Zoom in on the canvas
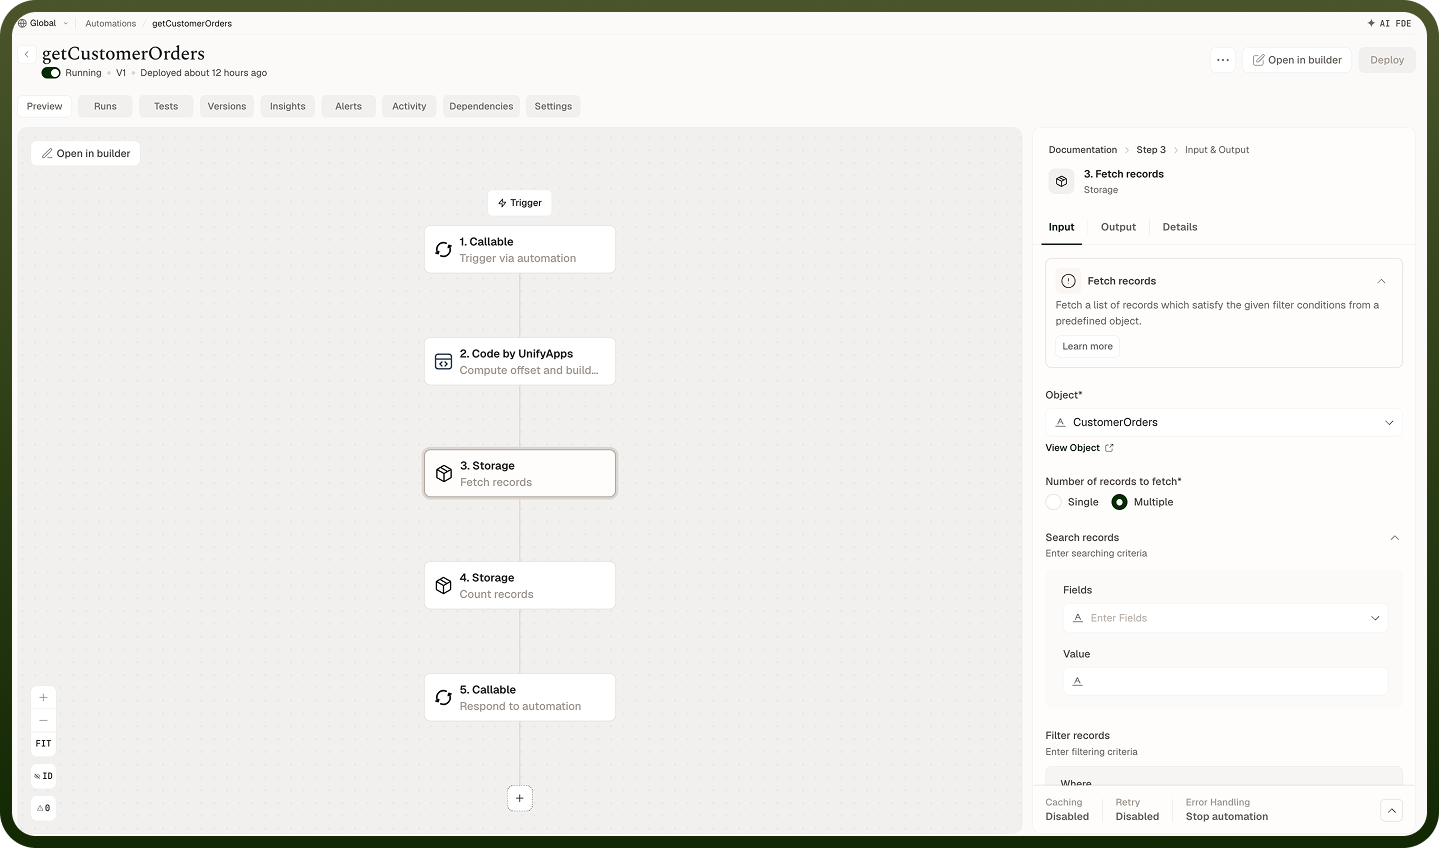The width and height of the screenshot is (1439, 848). coord(43,697)
